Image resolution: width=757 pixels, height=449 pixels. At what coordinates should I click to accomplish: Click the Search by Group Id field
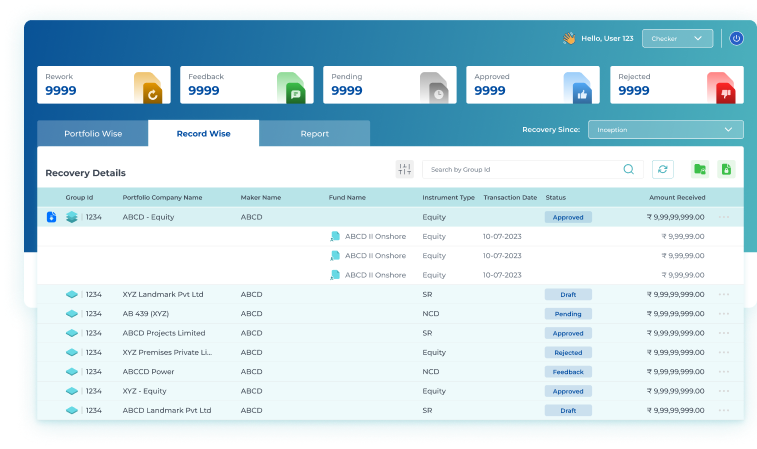tap(520, 170)
